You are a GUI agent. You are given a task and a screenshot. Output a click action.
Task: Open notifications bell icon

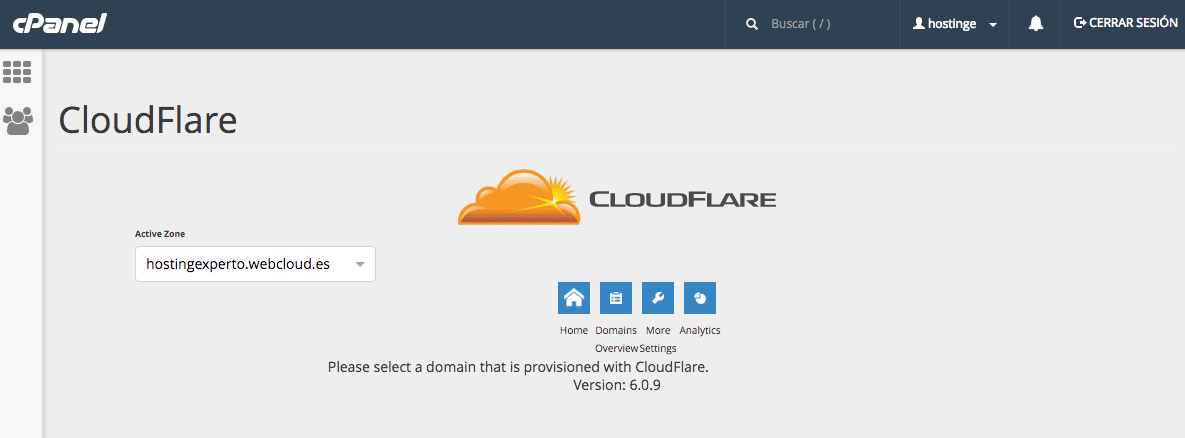point(1035,24)
